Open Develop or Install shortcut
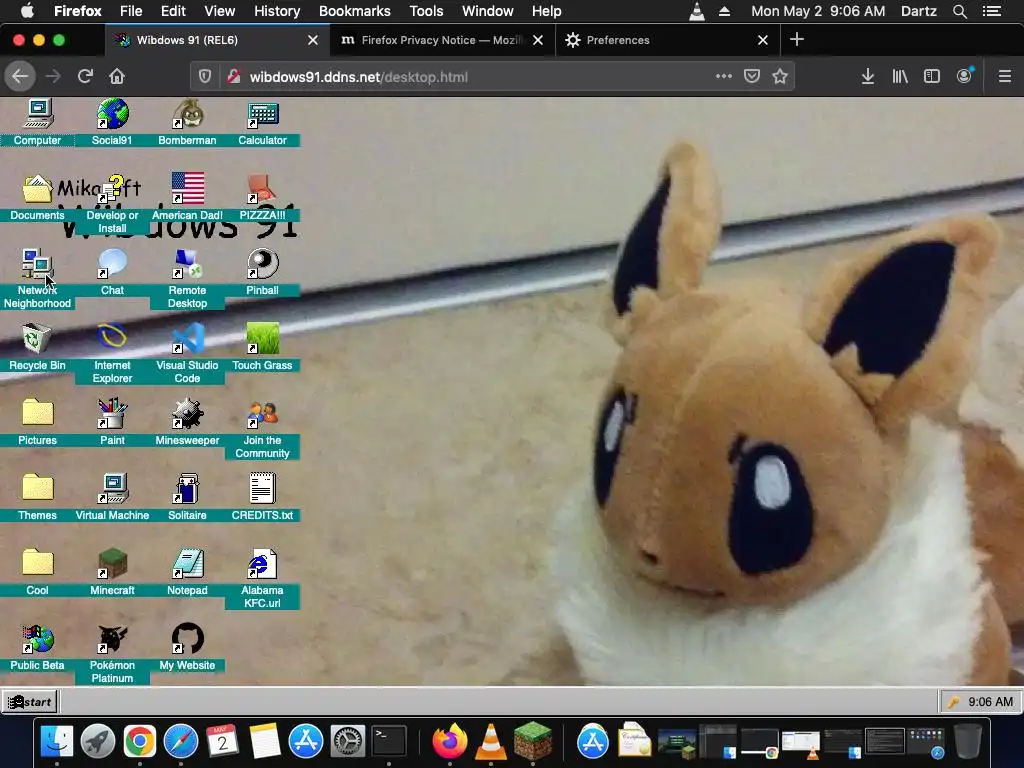Screen dimensions: 1024x768 pyautogui.click(x=112, y=203)
